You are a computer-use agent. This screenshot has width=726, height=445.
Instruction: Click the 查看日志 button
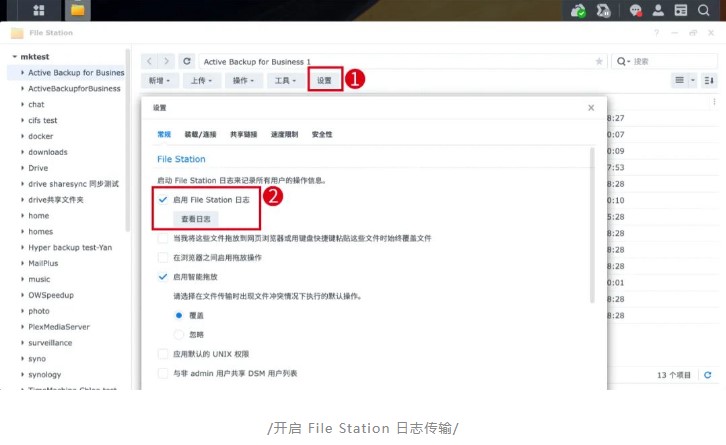(x=195, y=219)
